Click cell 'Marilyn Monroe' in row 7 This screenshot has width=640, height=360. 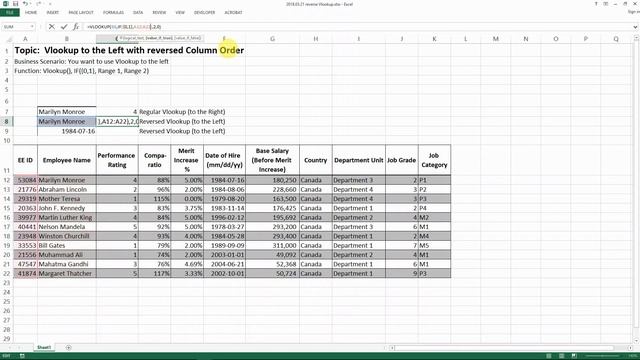pos(67,111)
